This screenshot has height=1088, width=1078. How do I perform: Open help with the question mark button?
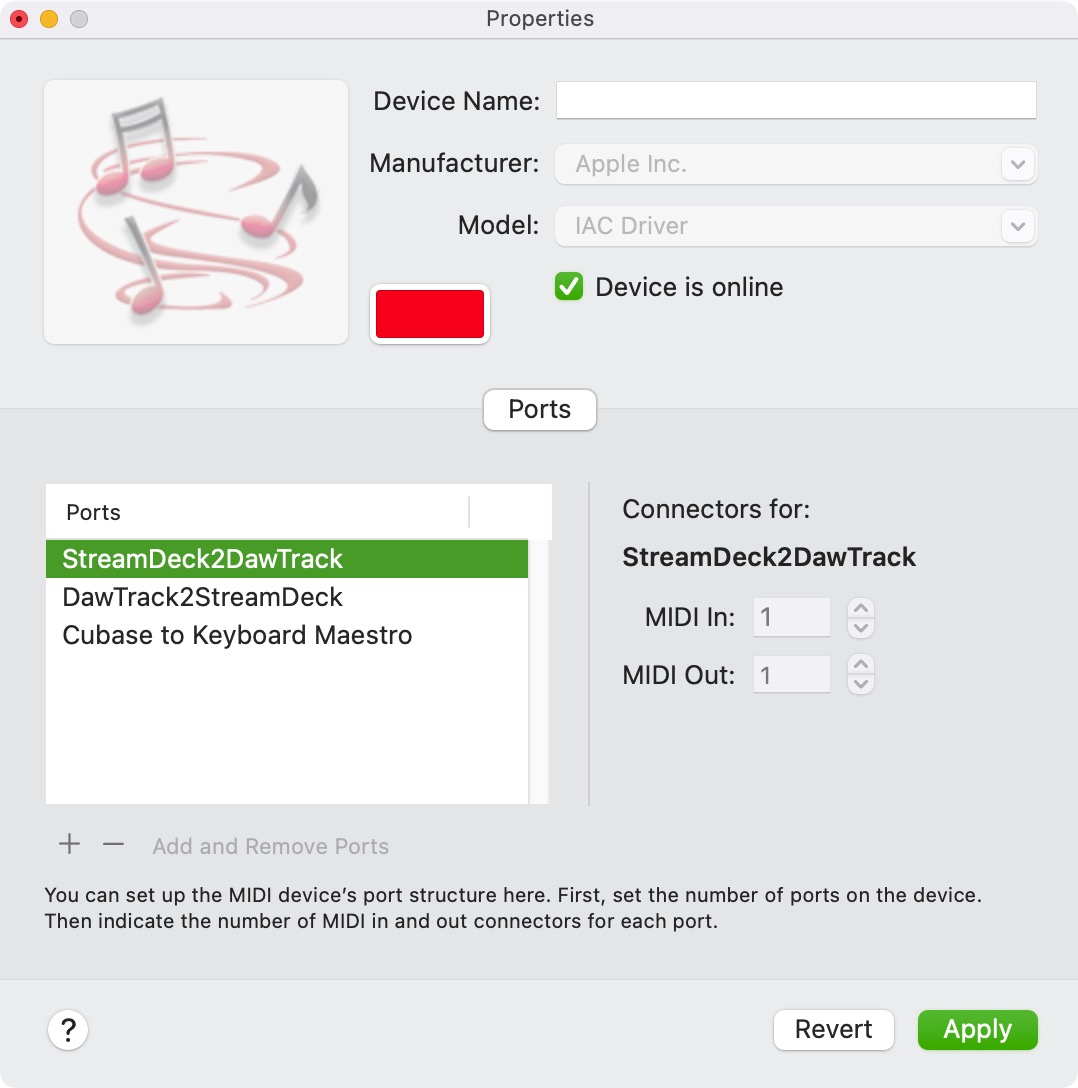tap(68, 1030)
